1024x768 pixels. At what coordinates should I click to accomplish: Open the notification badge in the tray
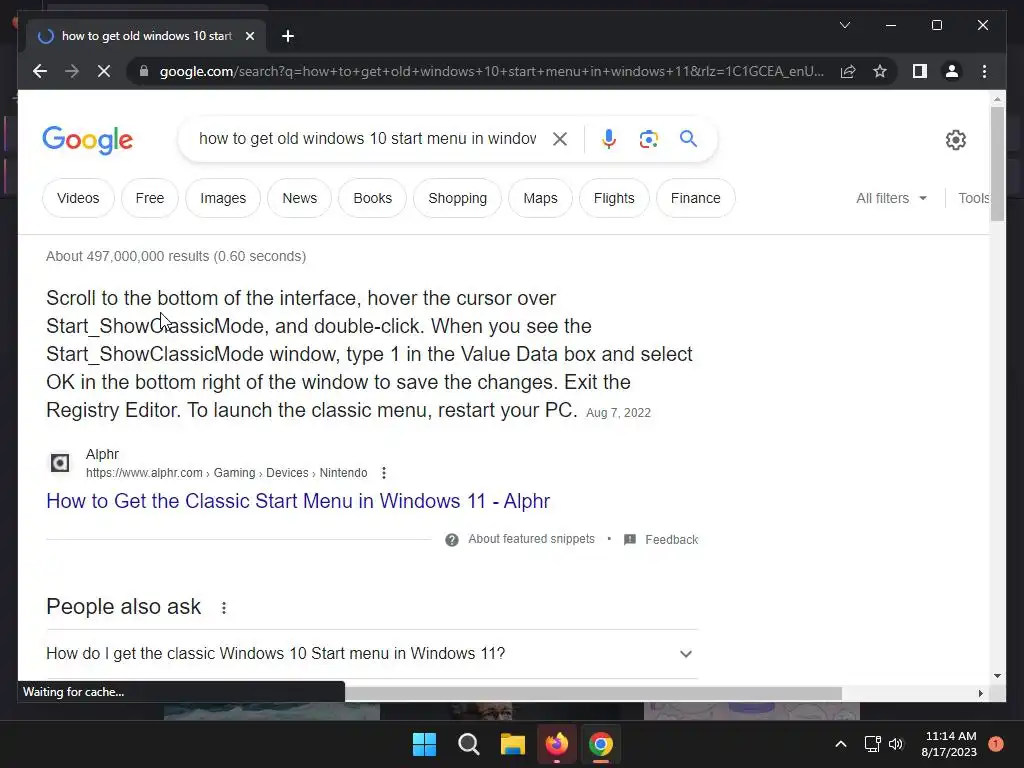(996, 744)
